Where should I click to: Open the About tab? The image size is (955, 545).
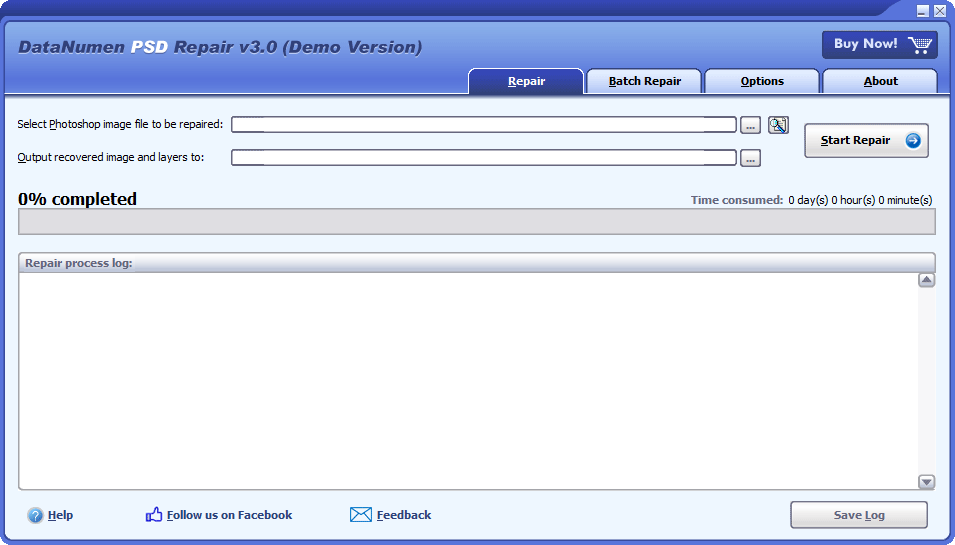point(880,81)
